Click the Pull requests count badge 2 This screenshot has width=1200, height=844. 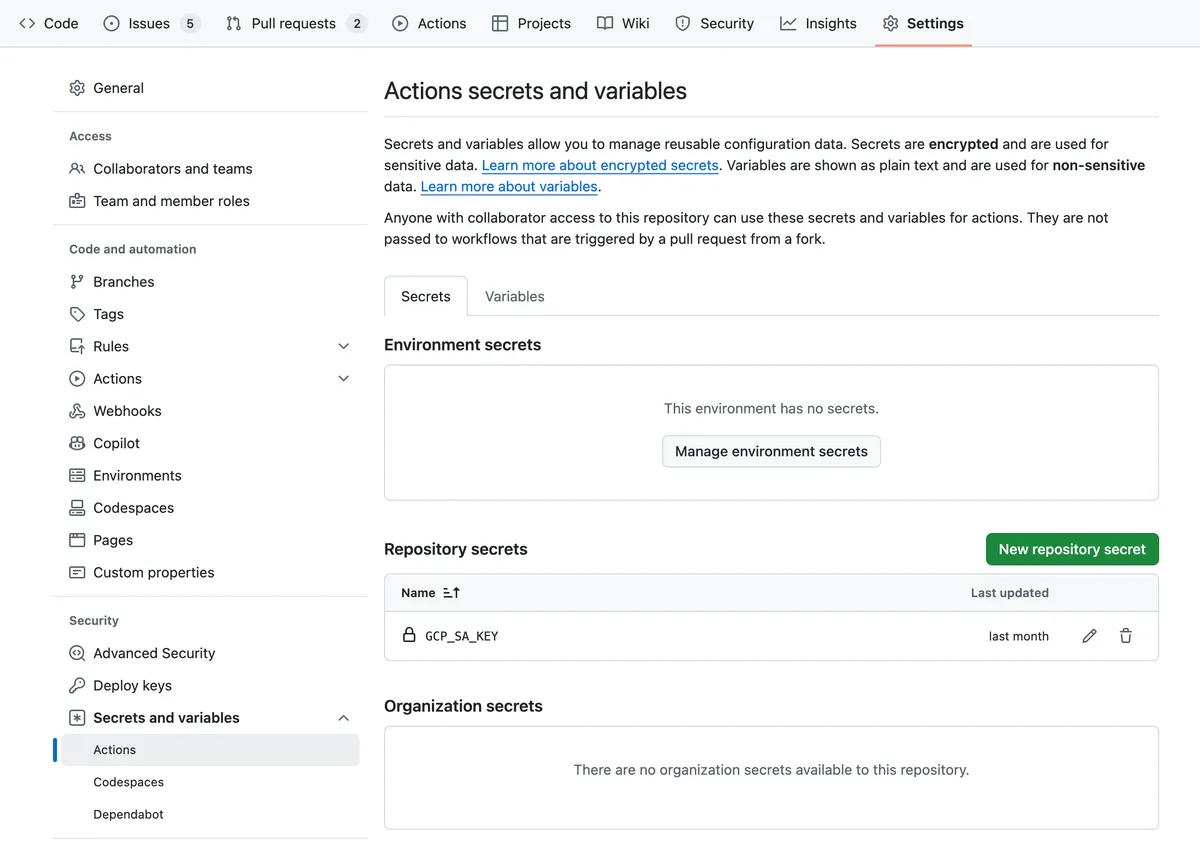pos(357,23)
